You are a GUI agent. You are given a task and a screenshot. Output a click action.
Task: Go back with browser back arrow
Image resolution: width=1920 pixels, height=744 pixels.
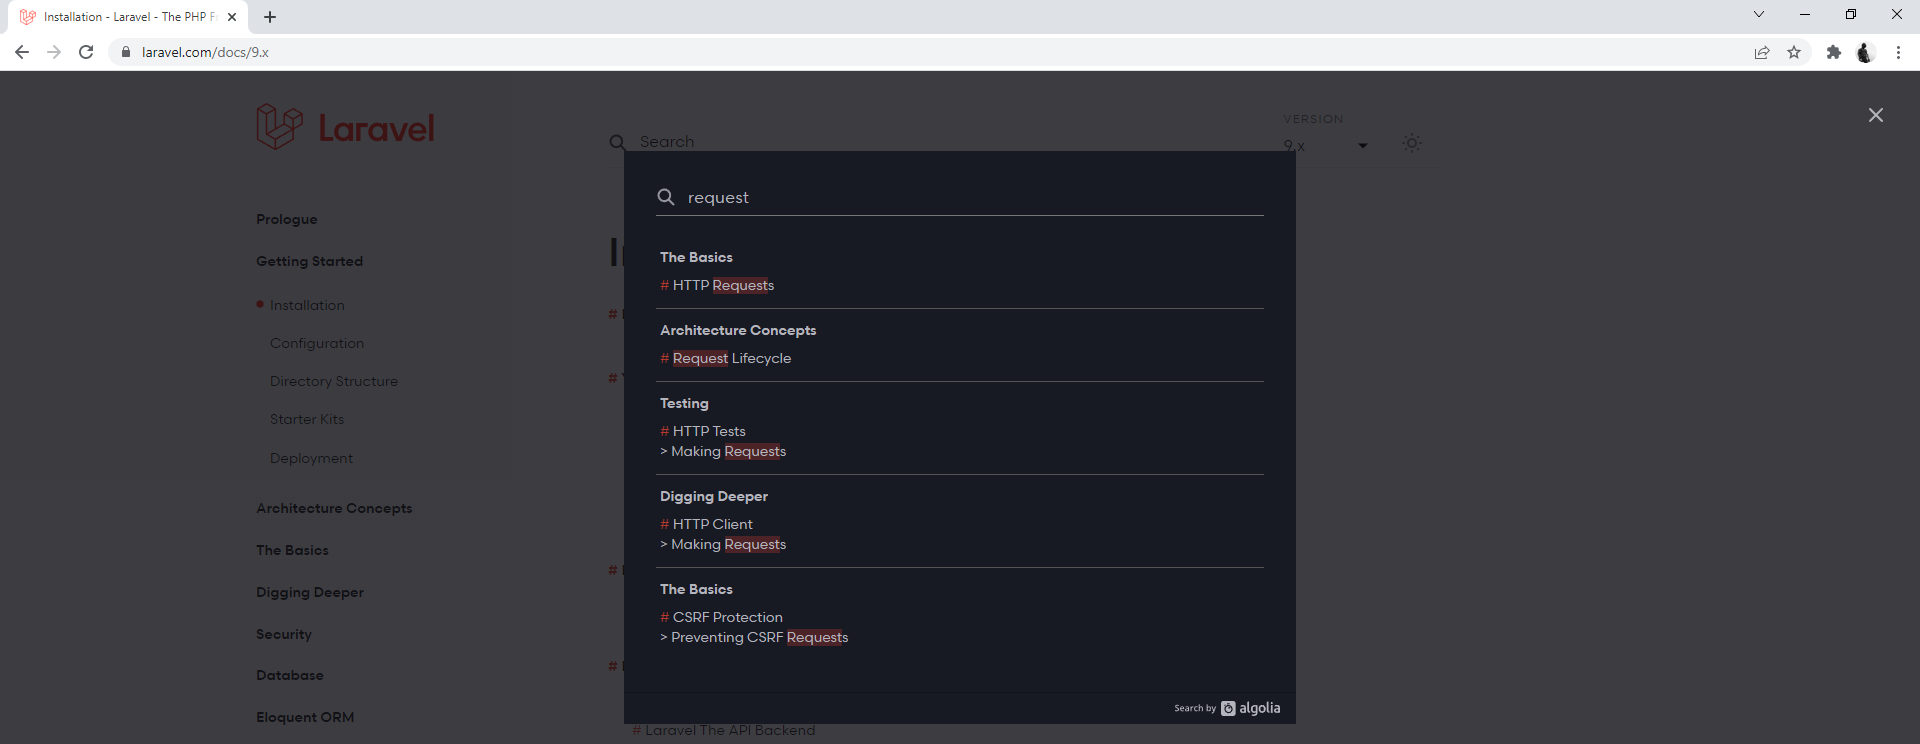[x=22, y=52]
